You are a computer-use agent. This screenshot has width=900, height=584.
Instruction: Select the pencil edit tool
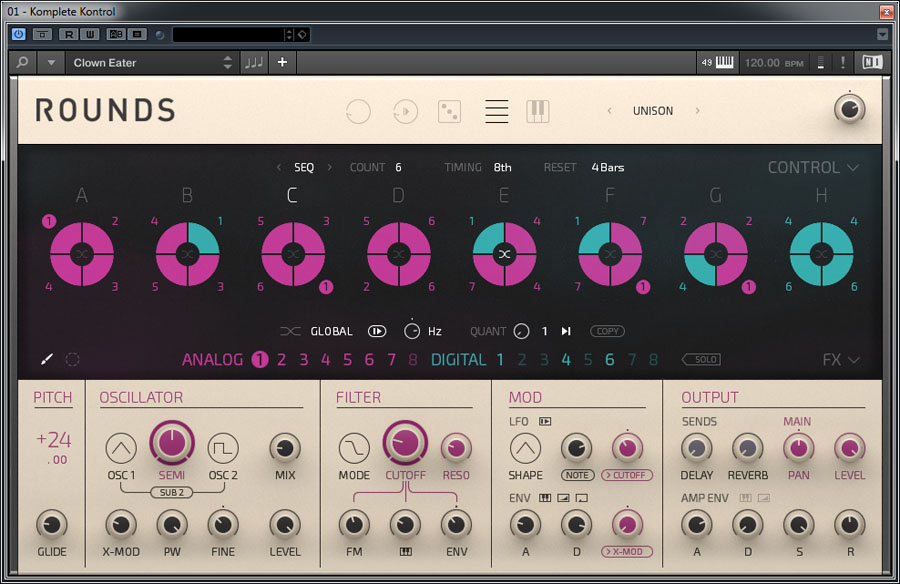46,360
